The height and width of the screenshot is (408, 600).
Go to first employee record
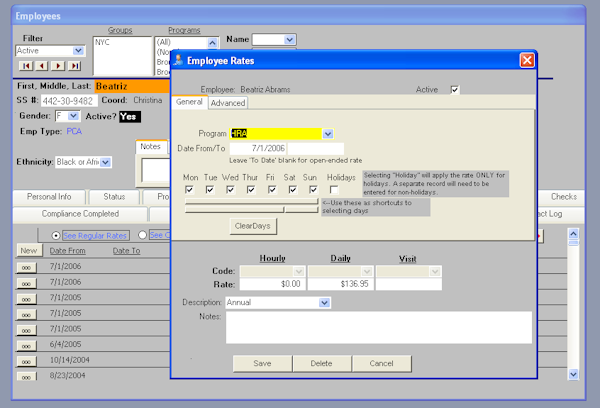26,66
